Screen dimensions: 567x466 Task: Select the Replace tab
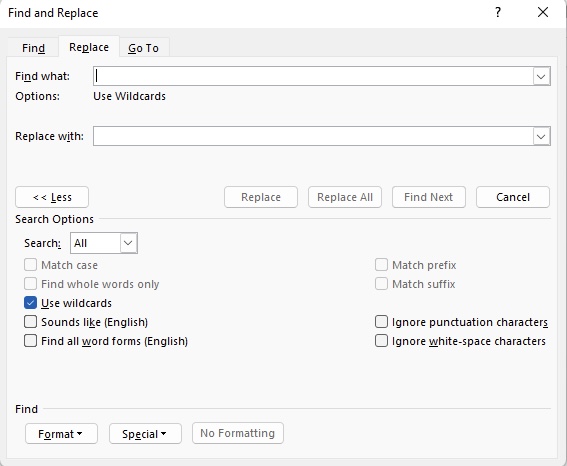[x=89, y=47]
